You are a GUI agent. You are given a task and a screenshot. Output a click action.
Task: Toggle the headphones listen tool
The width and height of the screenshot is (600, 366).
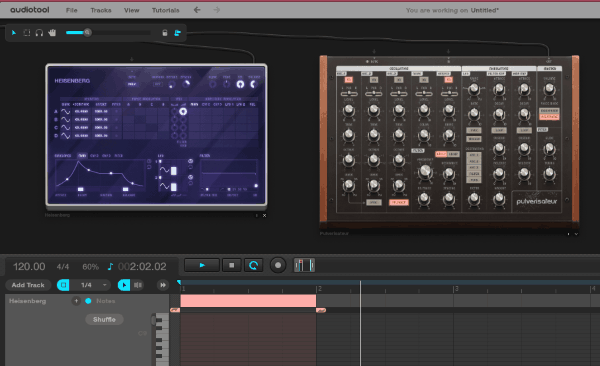(x=39, y=33)
